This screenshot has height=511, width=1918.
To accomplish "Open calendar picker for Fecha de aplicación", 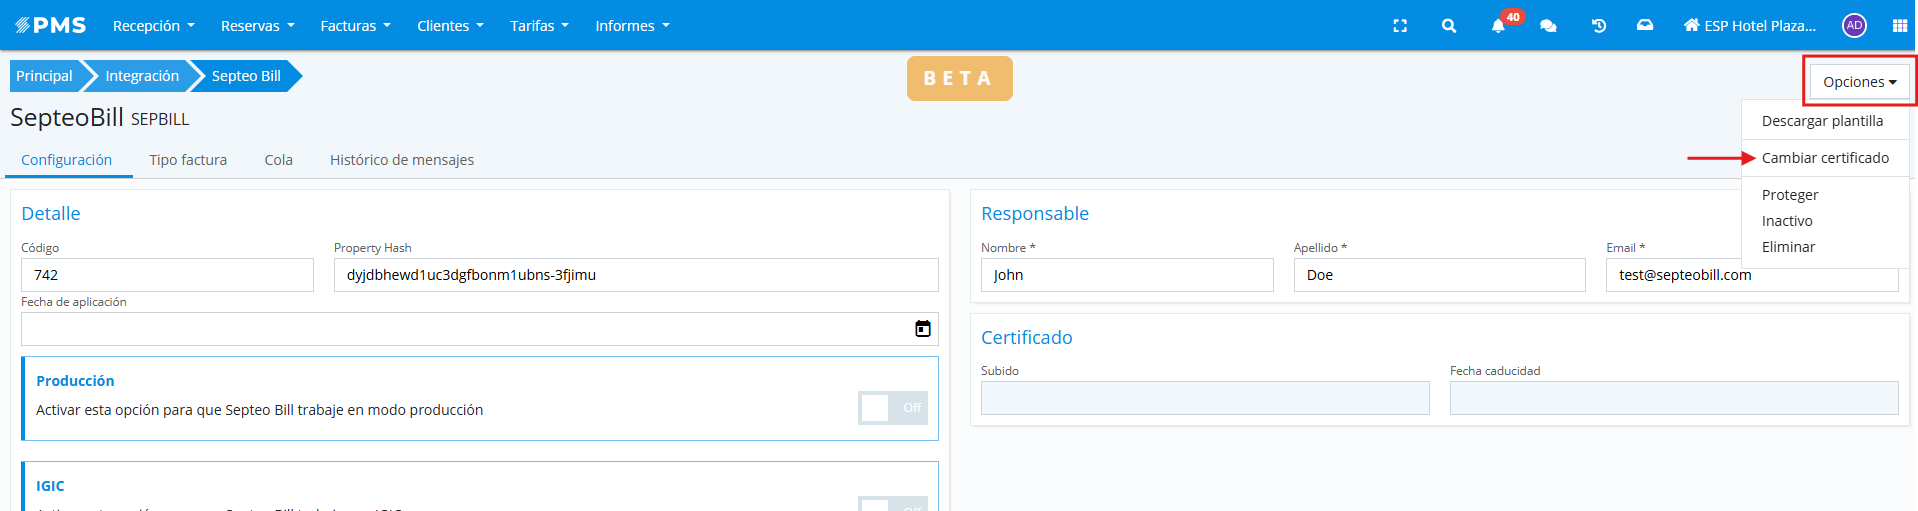I will [923, 329].
